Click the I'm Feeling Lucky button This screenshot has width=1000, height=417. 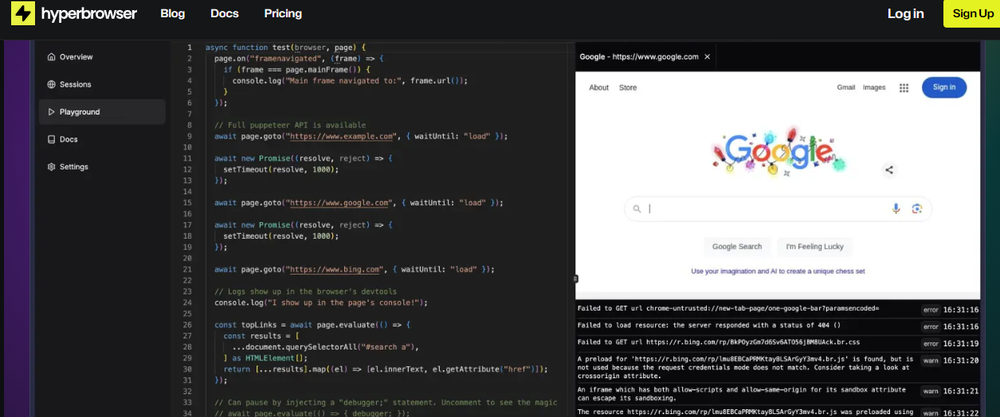pos(814,247)
